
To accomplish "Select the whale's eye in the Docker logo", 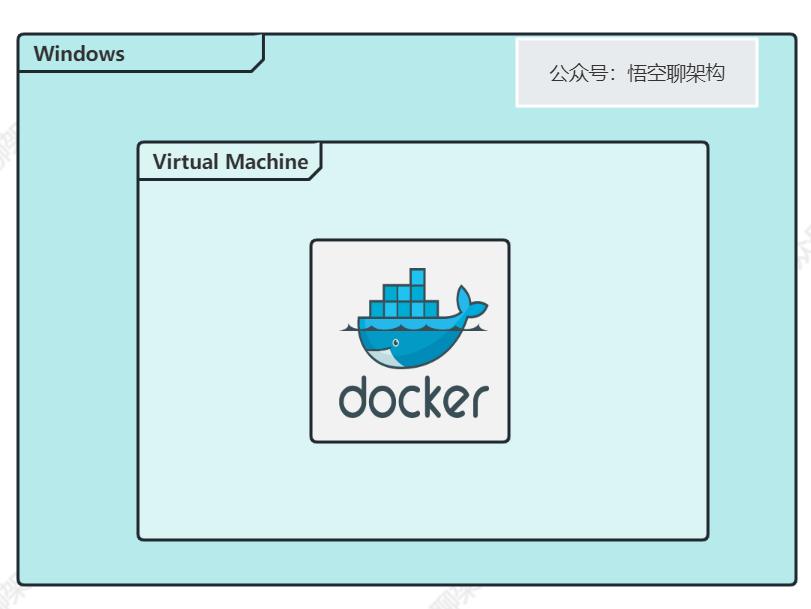I will (396, 341).
